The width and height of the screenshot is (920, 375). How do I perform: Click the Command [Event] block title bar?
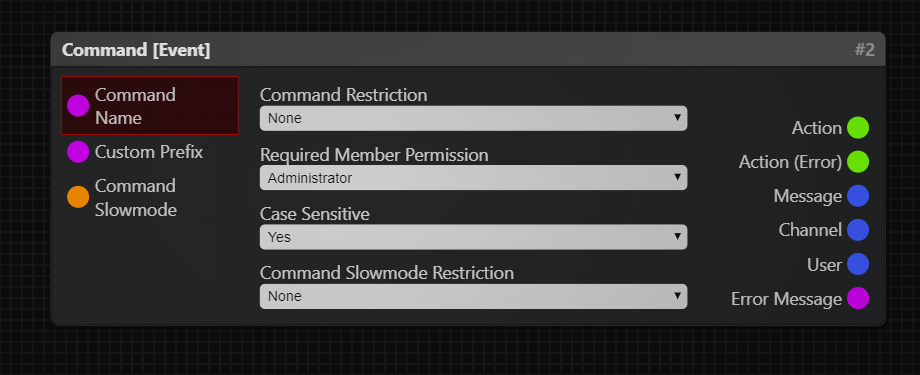pyautogui.click(x=468, y=49)
